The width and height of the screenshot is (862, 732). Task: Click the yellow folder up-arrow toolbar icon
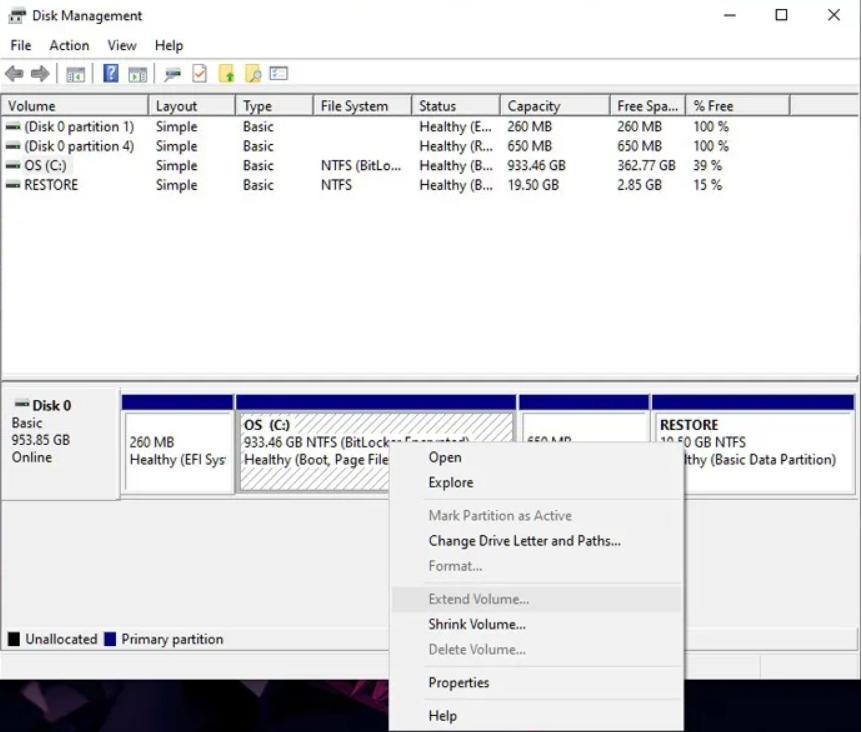[226, 74]
